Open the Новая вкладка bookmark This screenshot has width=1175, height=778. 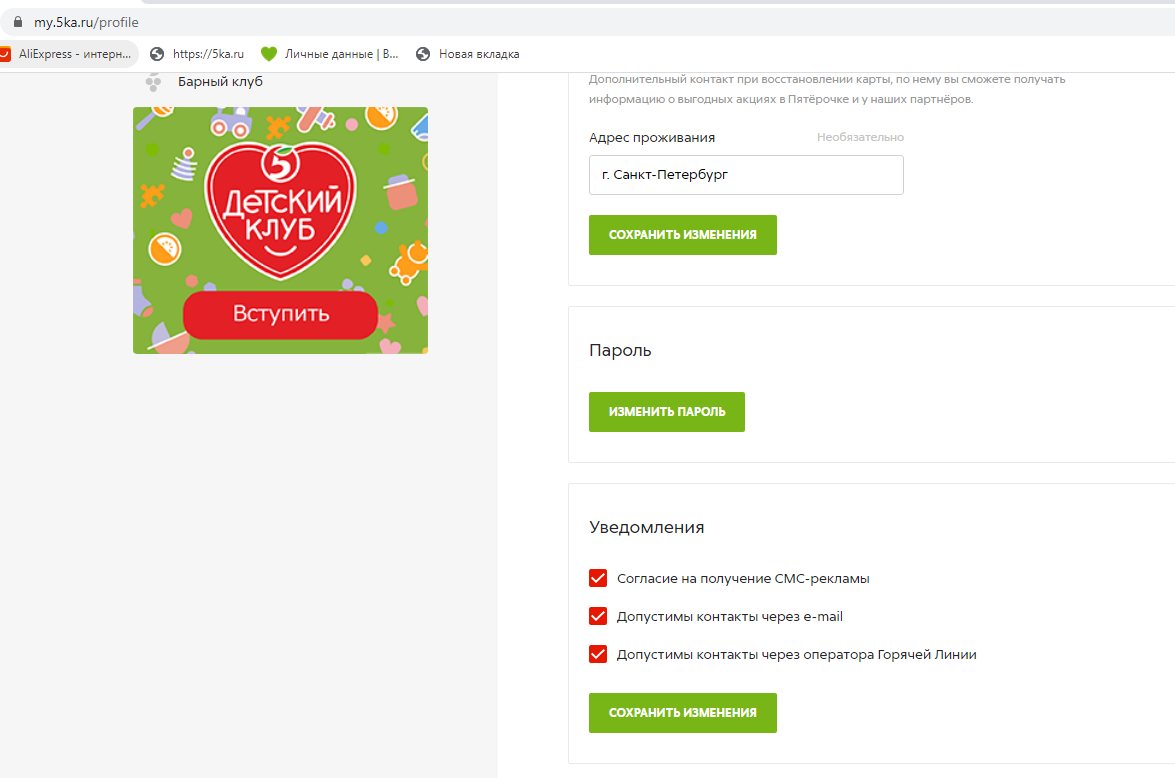pos(468,54)
